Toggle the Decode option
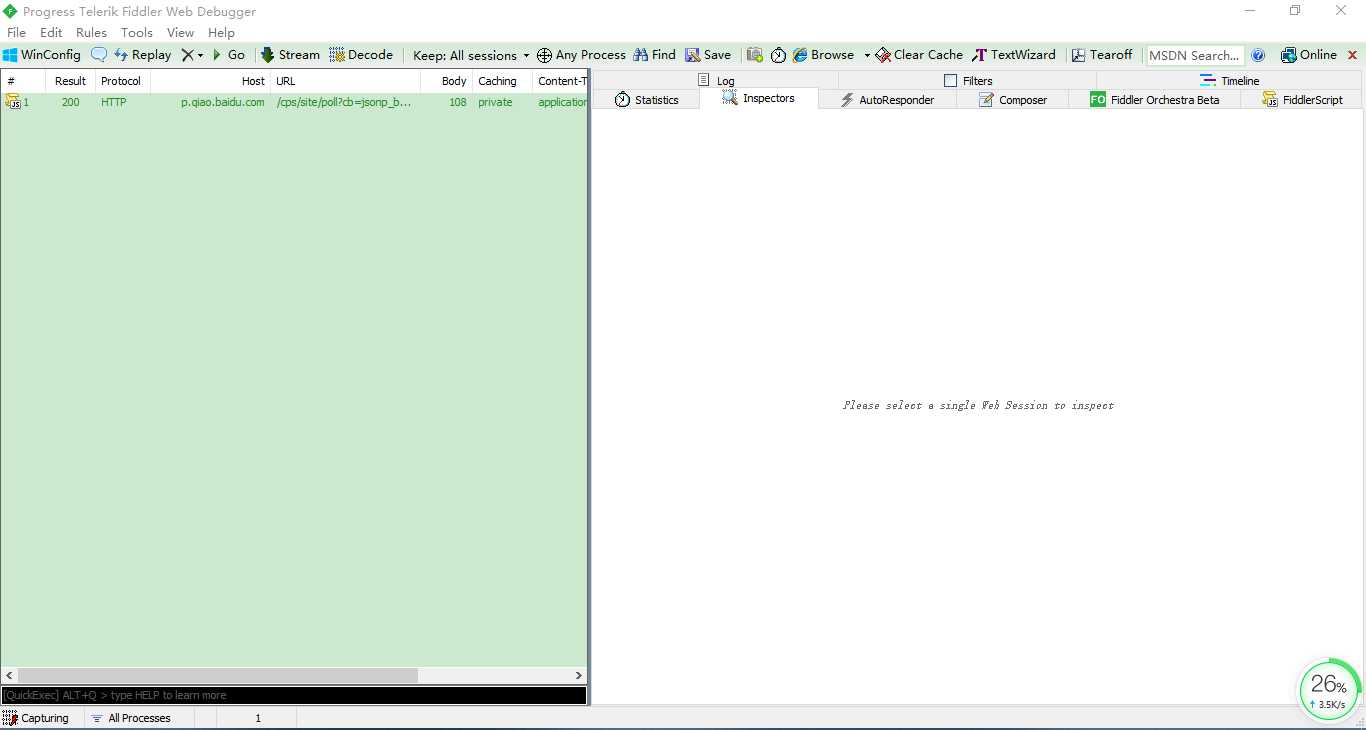The image size is (1366, 730). (361, 55)
